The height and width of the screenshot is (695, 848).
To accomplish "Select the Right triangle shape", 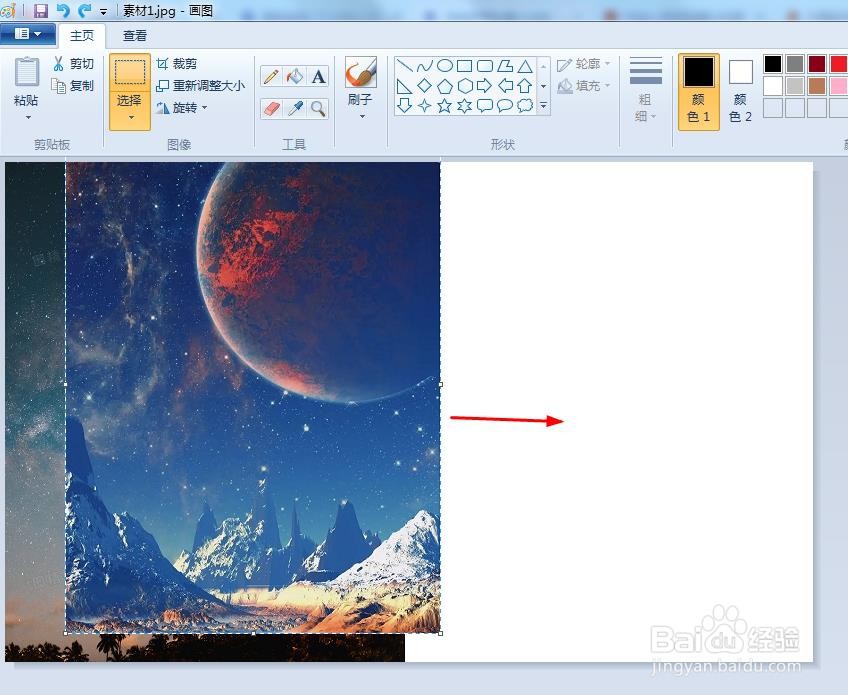I will tap(405, 86).
